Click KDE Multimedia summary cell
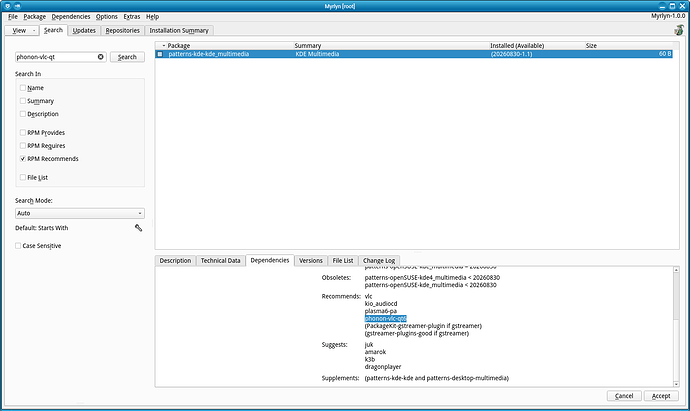 click(317, 54)
